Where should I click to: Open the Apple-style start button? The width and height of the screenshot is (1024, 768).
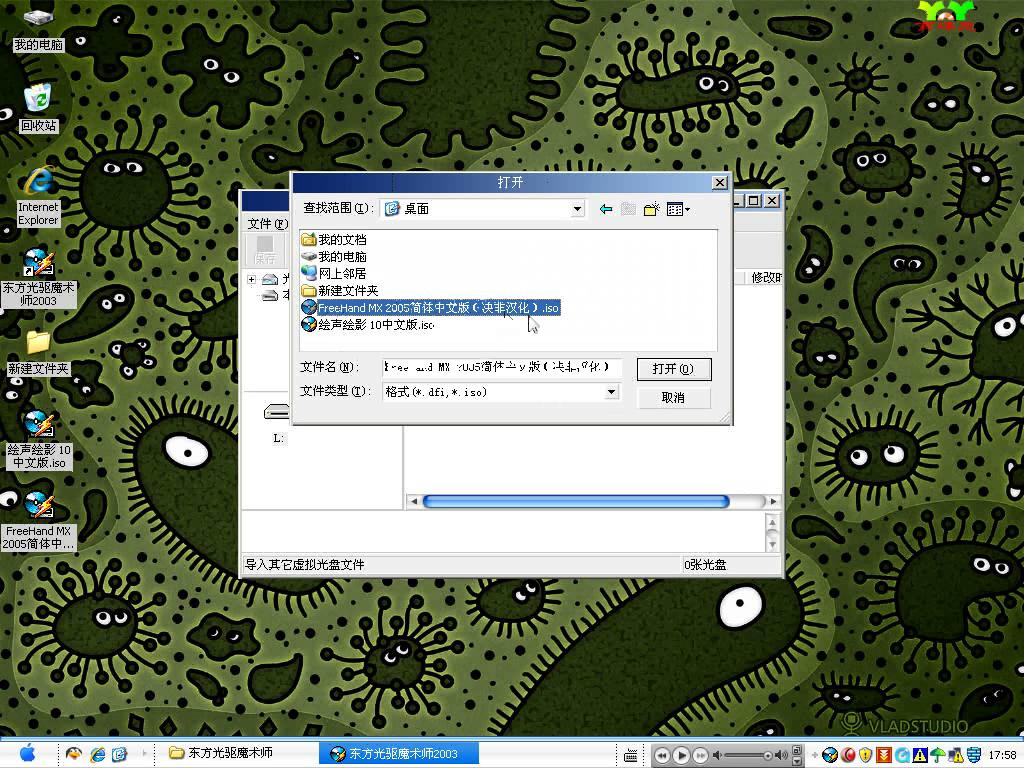tap(27, 754)
